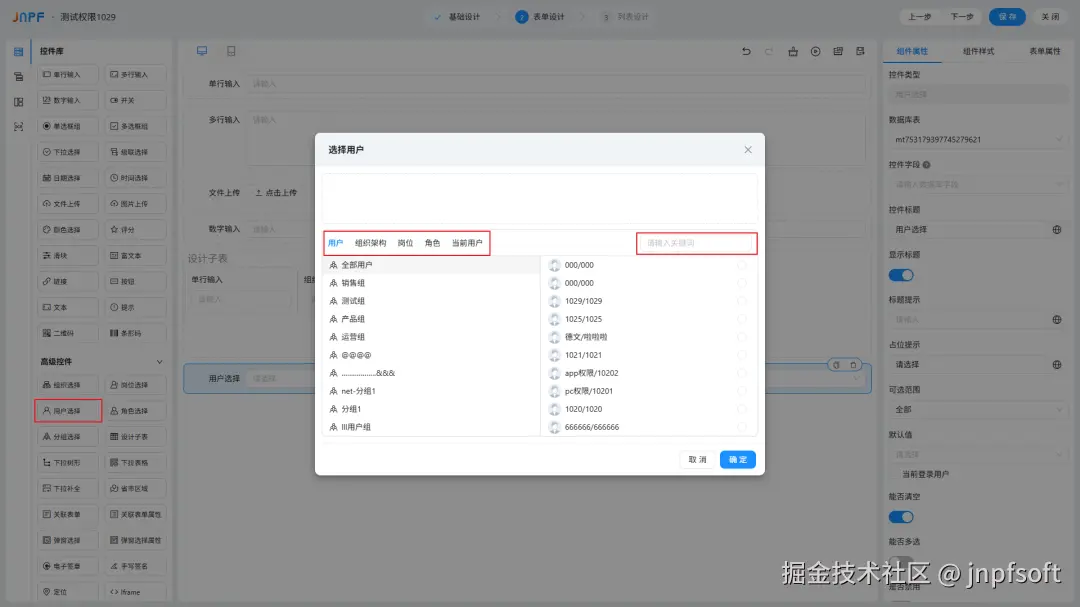Click the 请输入关键词 search field in dialog
This screenshot has width=1080, height=607.
pyautogui.click(x=696, y=243)
